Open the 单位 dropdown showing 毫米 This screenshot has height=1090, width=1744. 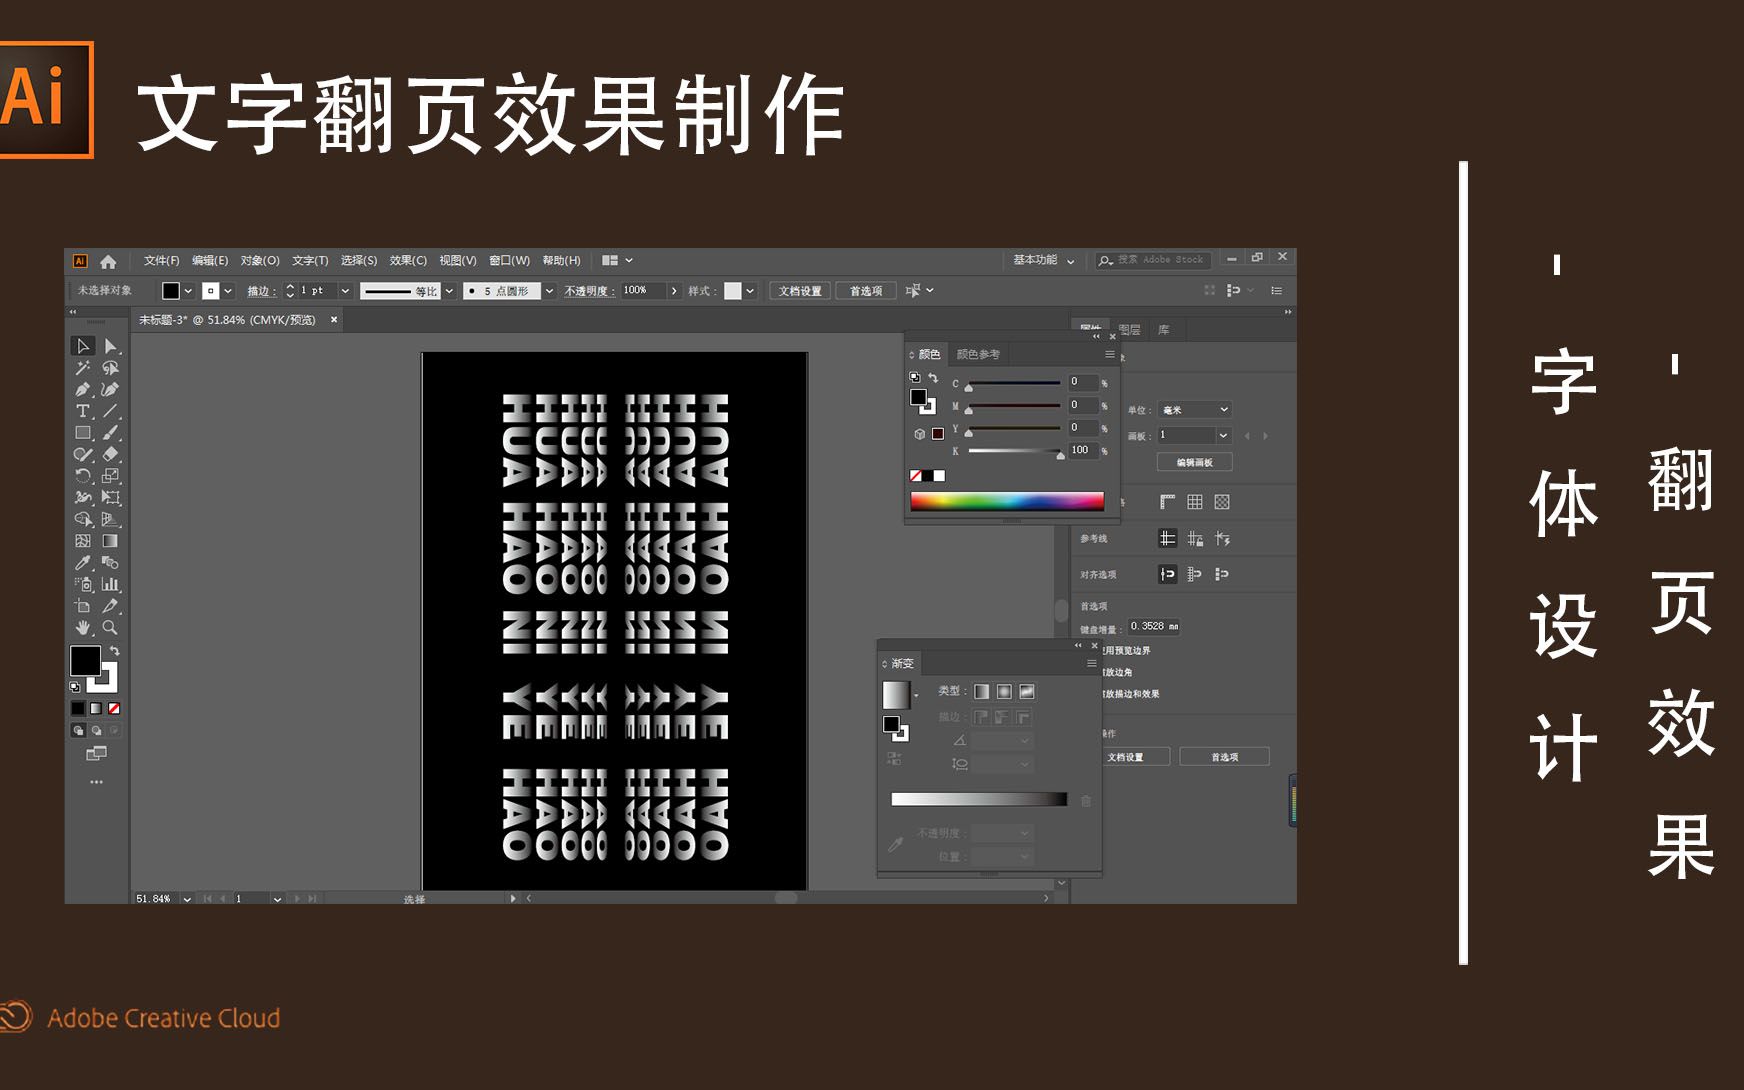pos(1194,410)
